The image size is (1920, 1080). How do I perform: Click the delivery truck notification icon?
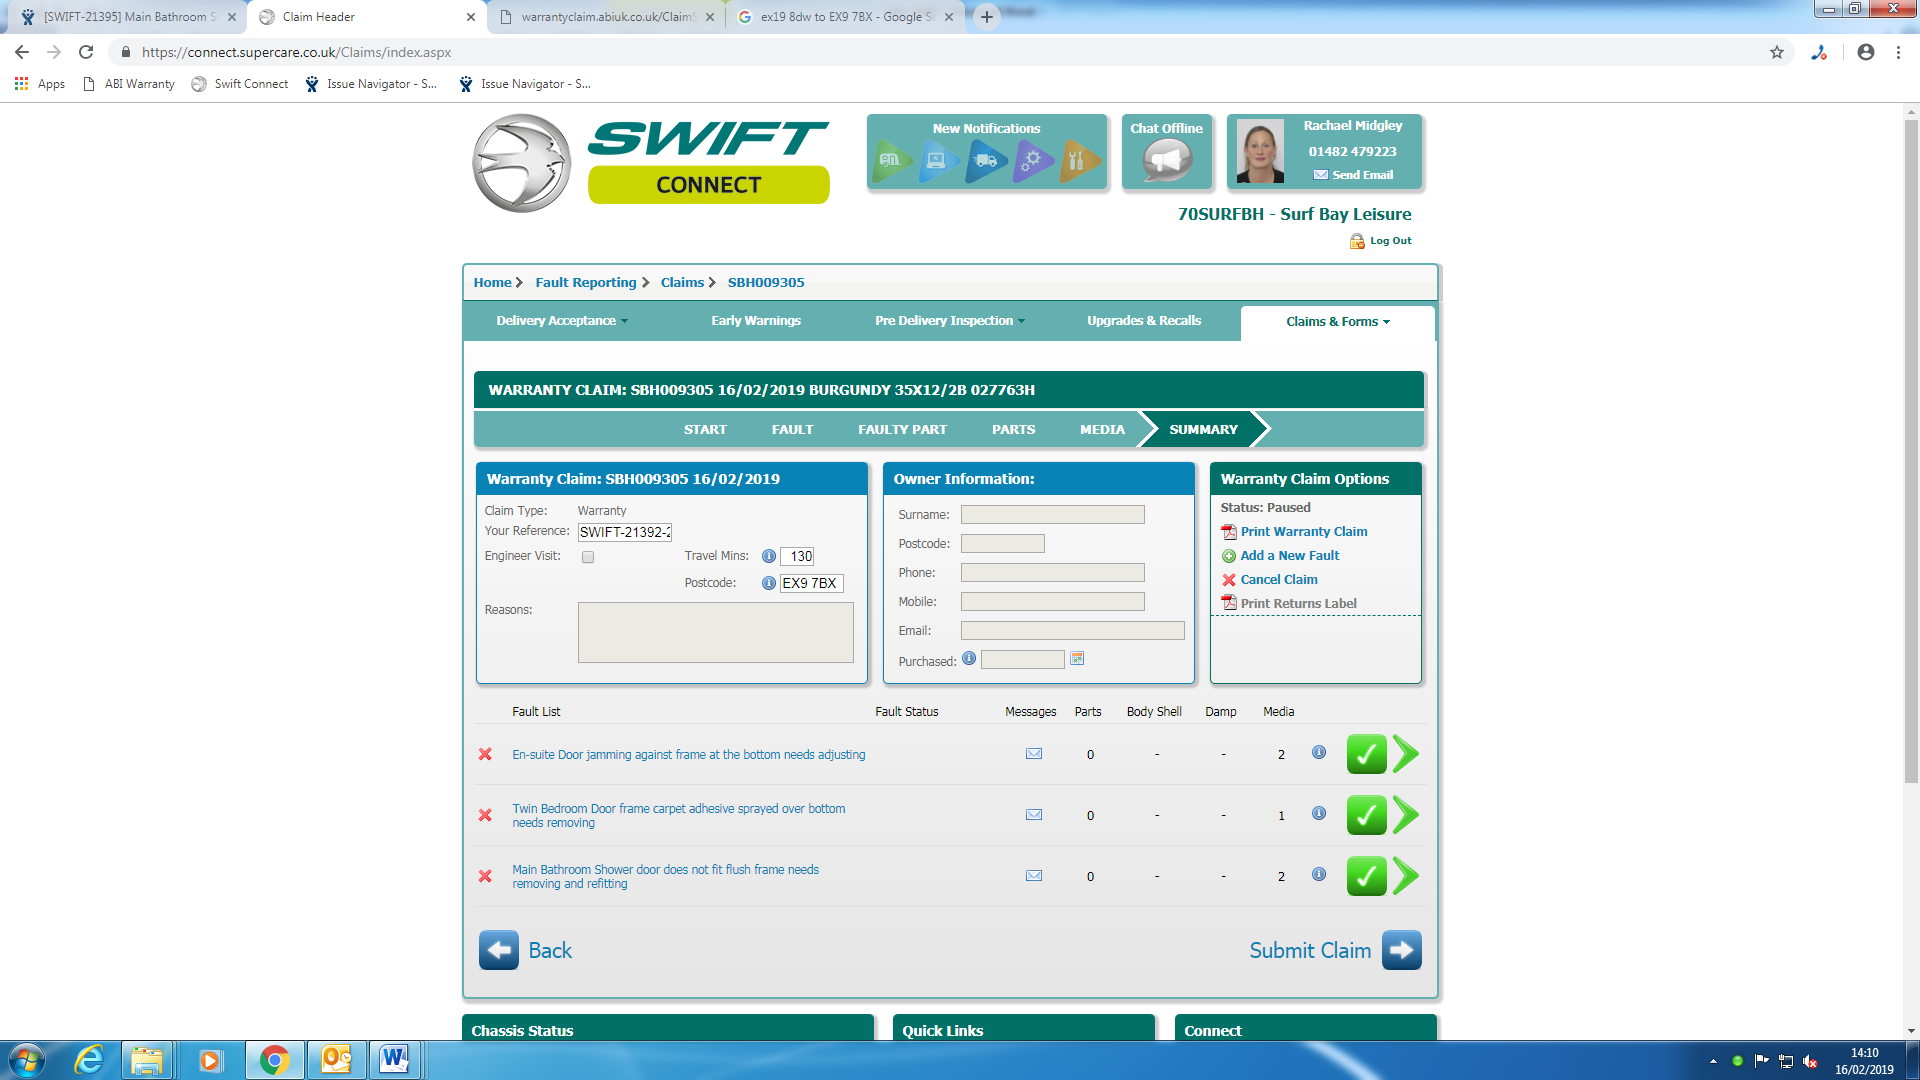point(986,161)
